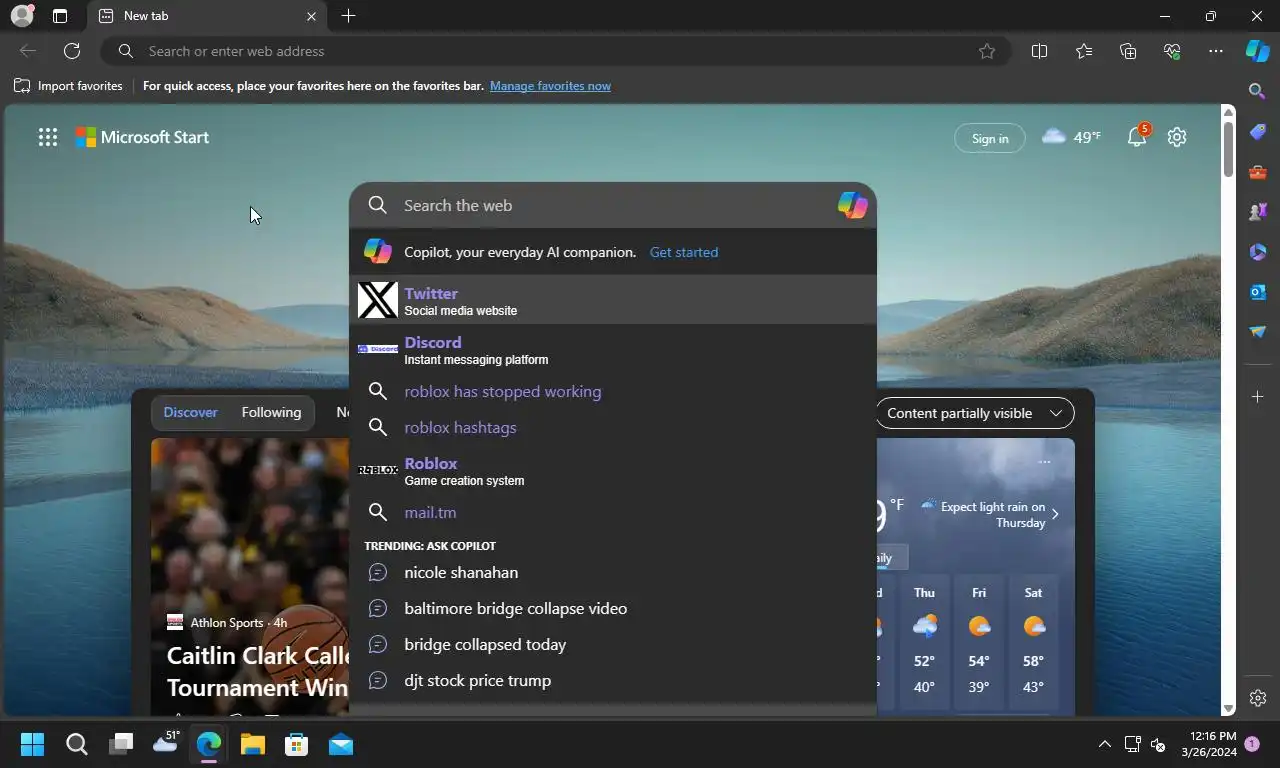The width and height of the screenshot is (1280, 768).
Task: Open Settings and more menu
Action: pyautogui.click(x=1216, y=51)
